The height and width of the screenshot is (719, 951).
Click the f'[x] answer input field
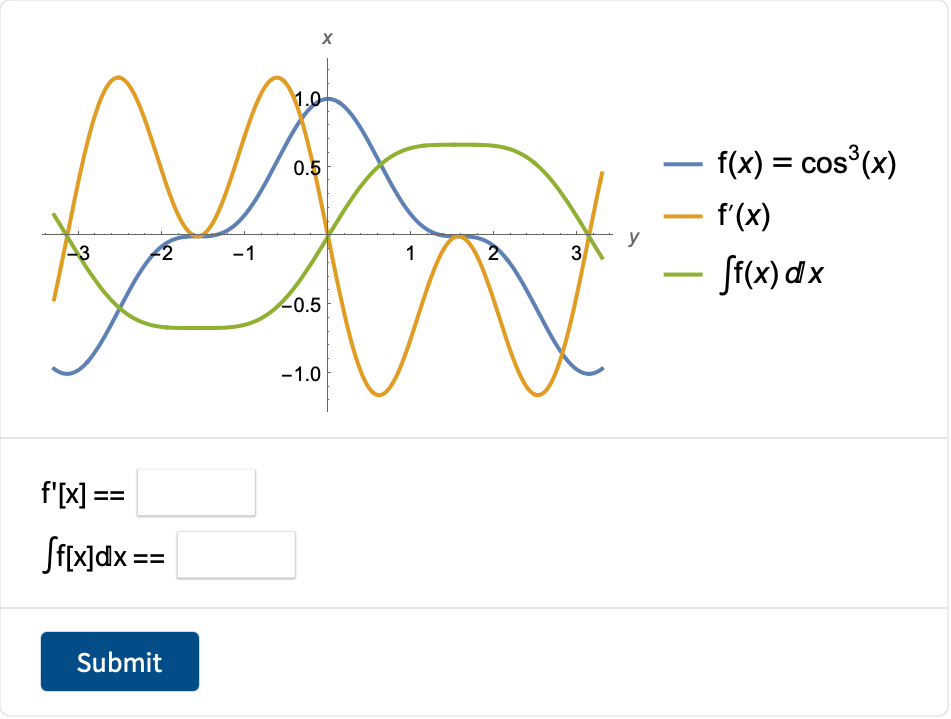click(x=197, y=493)
